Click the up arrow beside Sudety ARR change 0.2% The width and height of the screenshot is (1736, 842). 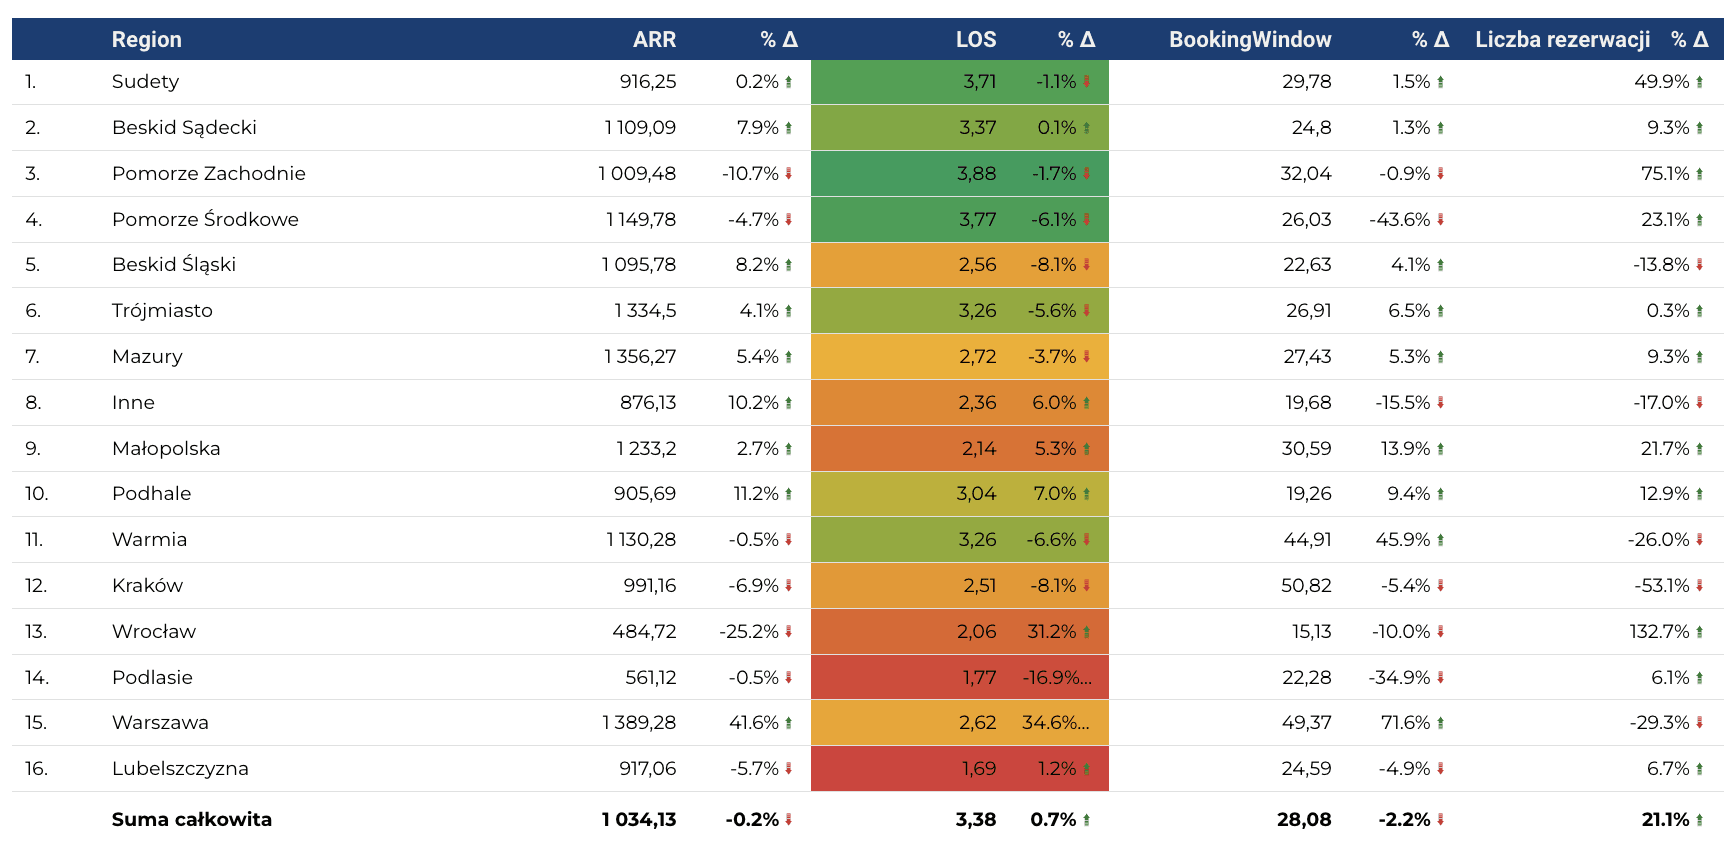tap(788, 82)
